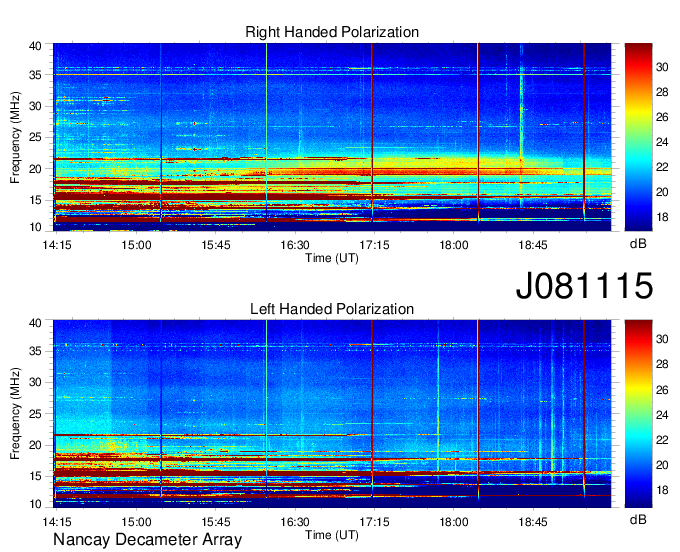680x552 pixels.
Task: Click the Left Handed Polarization spectrogram image
Action: tap(332, 414)
